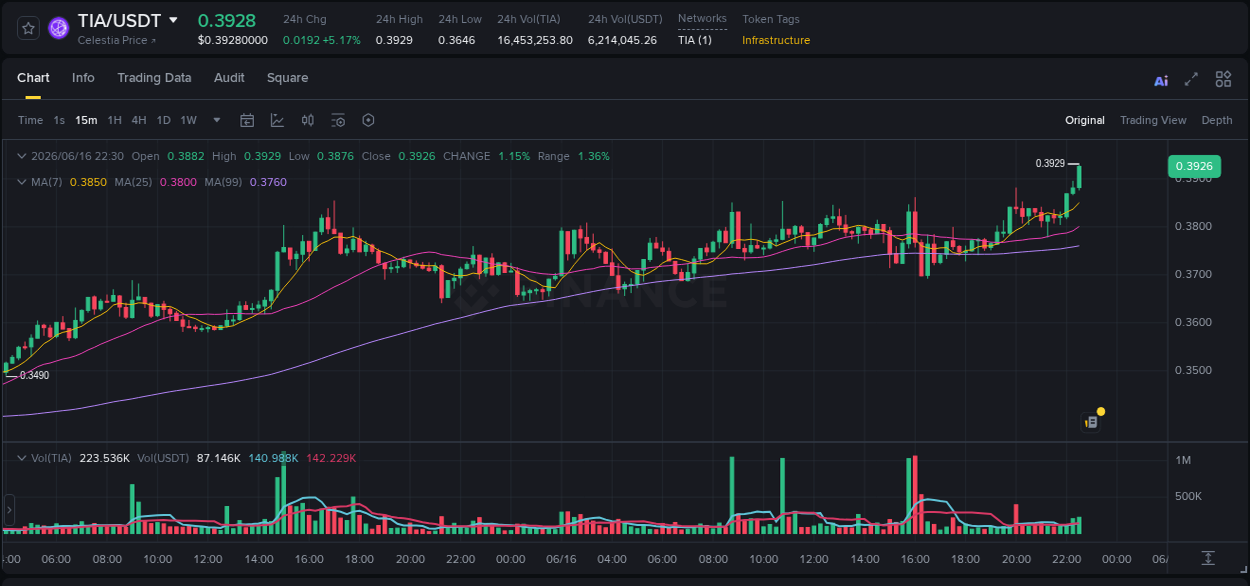Image resolution: width=1250 pixels, height=586 pixels.
Task: Collapse the Vol(TIA) legend chevron
Action: 22,458
